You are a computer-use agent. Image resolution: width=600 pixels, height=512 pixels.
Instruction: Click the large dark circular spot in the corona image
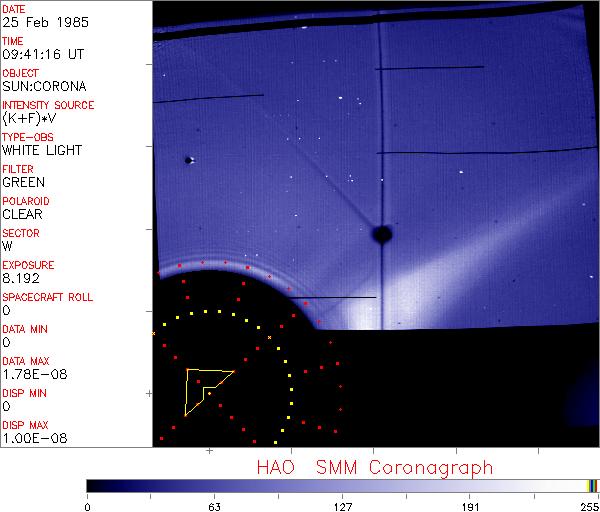pos(381,234)
